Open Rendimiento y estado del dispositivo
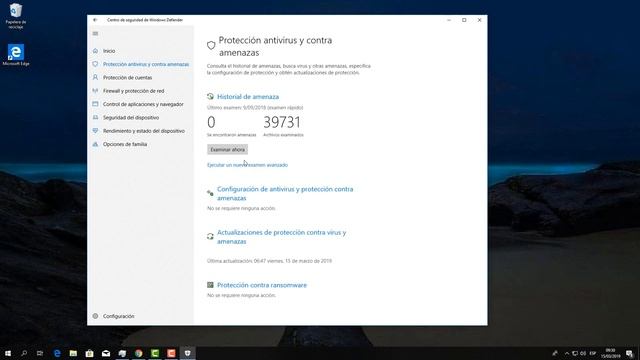640x360 pixels. (144, 131)
